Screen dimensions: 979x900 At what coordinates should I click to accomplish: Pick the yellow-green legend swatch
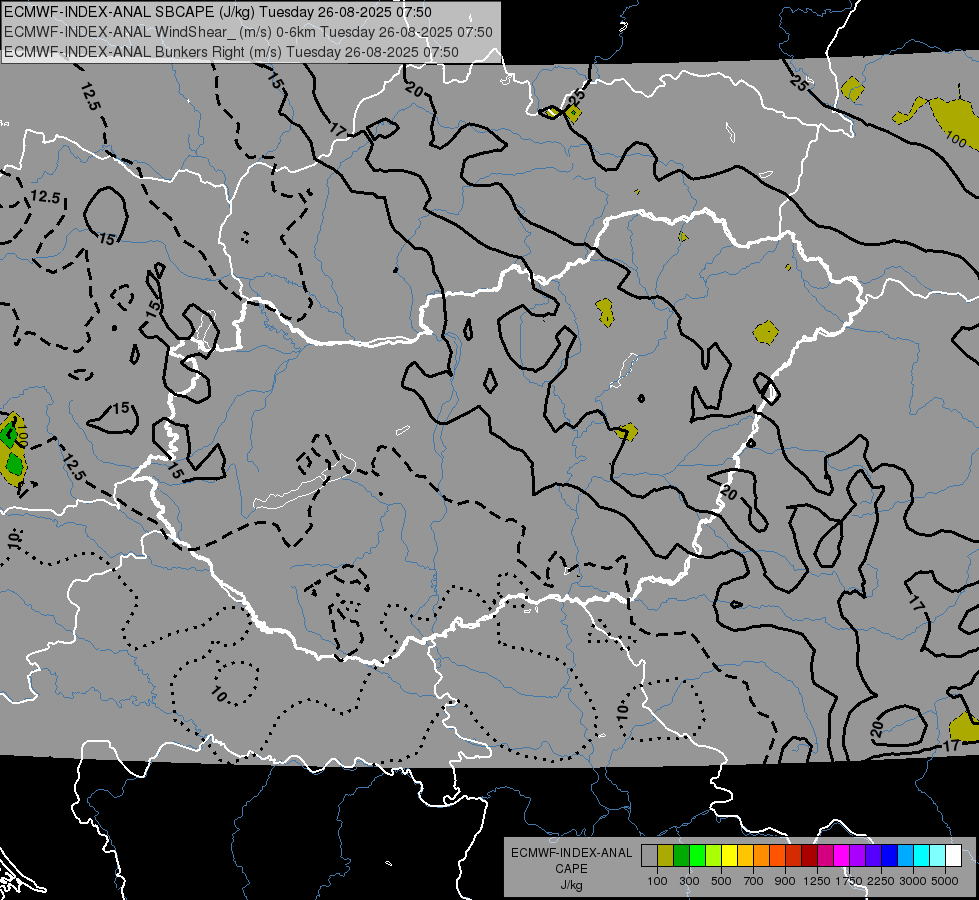714,855
